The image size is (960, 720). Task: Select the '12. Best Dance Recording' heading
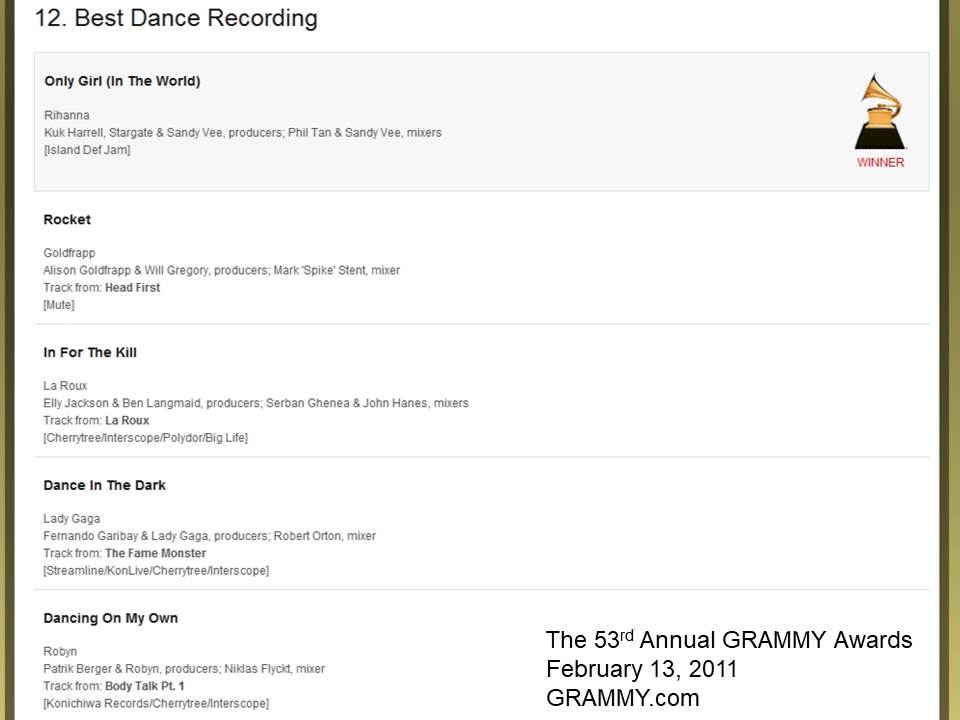point(177,18)
